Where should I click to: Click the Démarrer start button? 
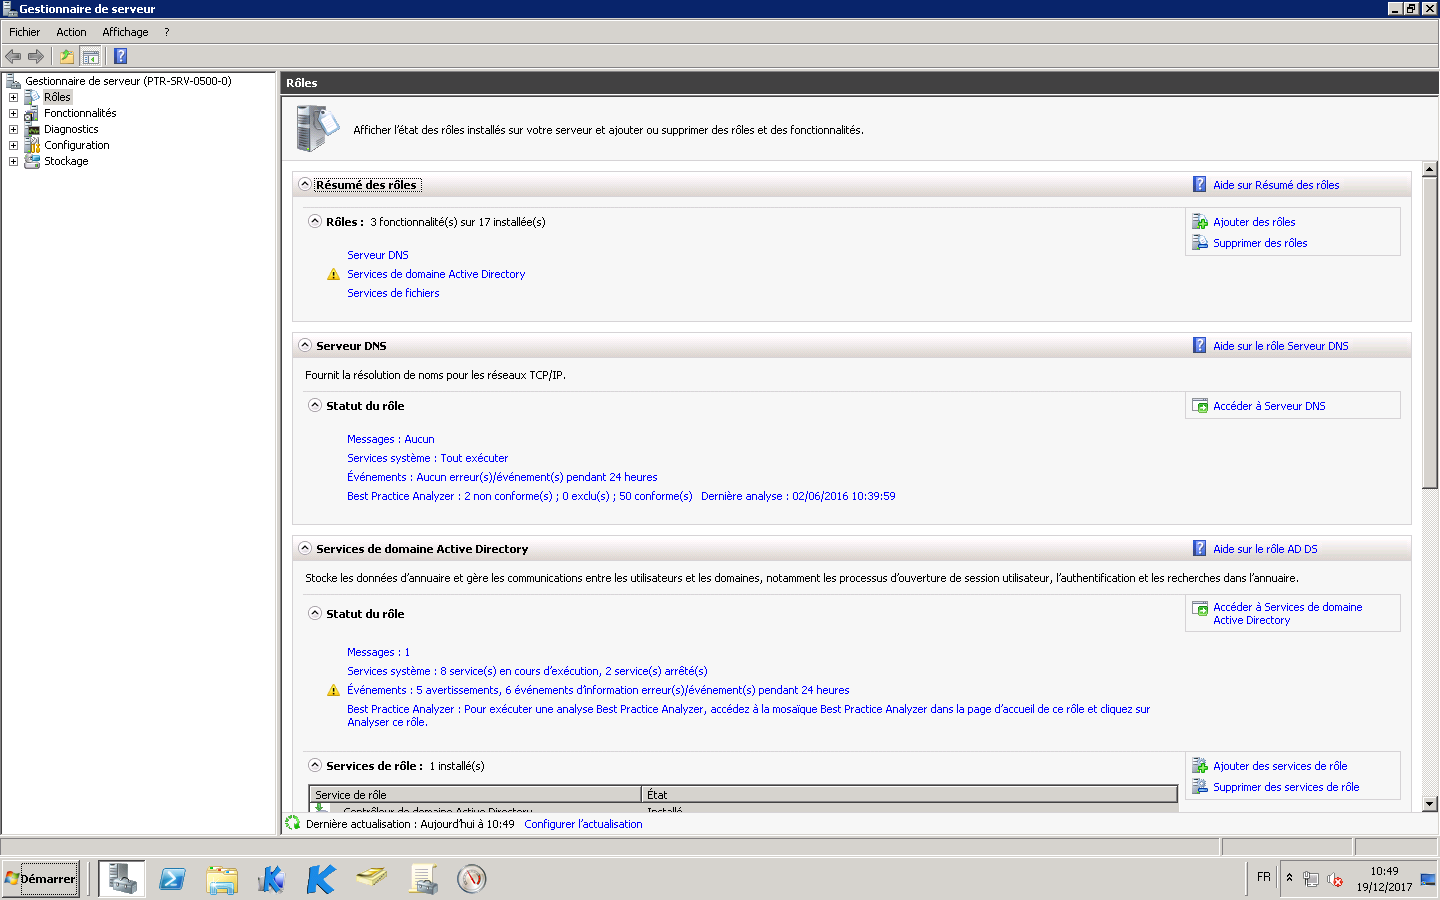point(41,879)
